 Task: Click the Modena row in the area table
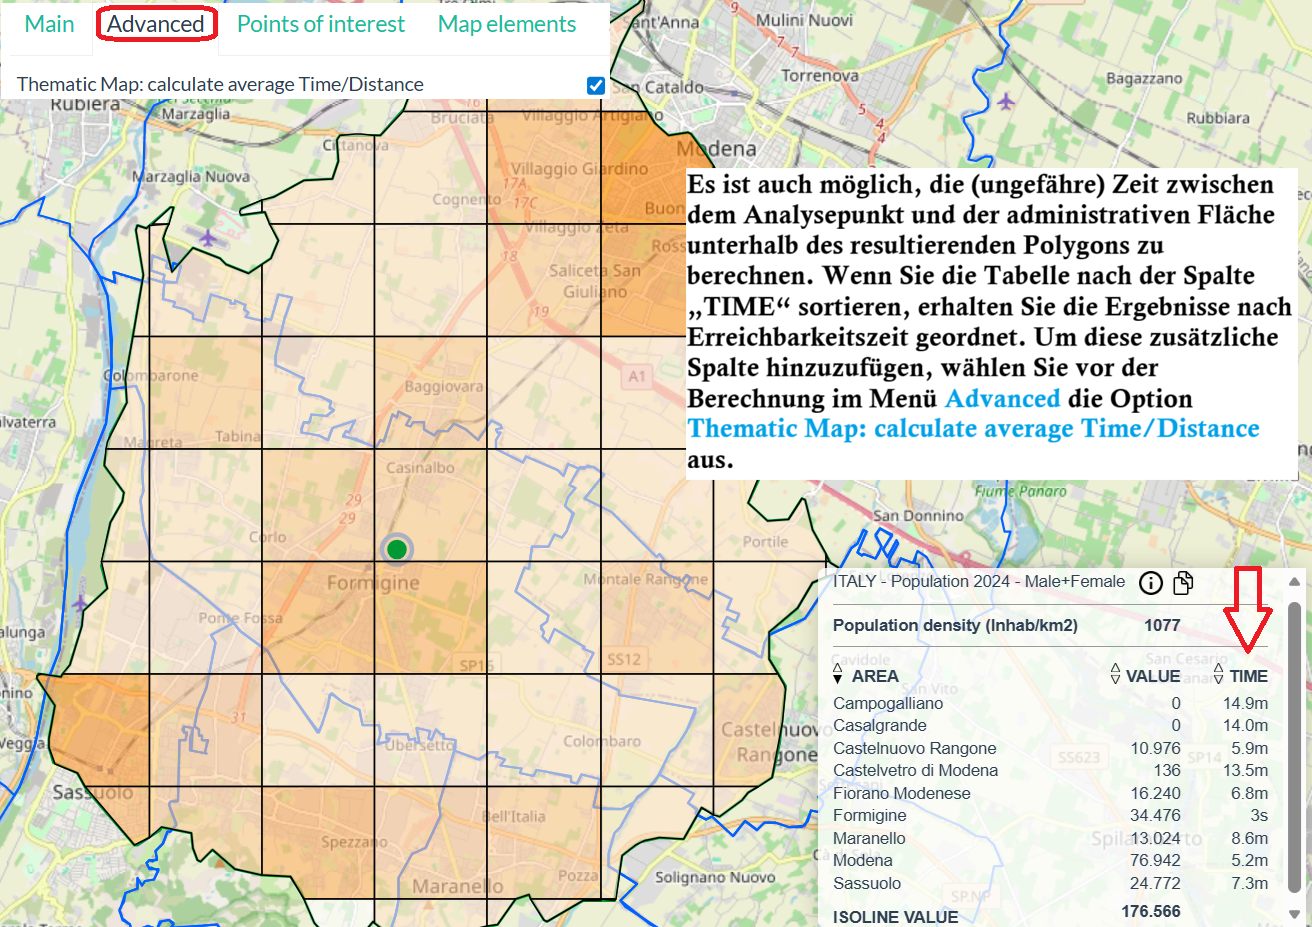[863, 860]
